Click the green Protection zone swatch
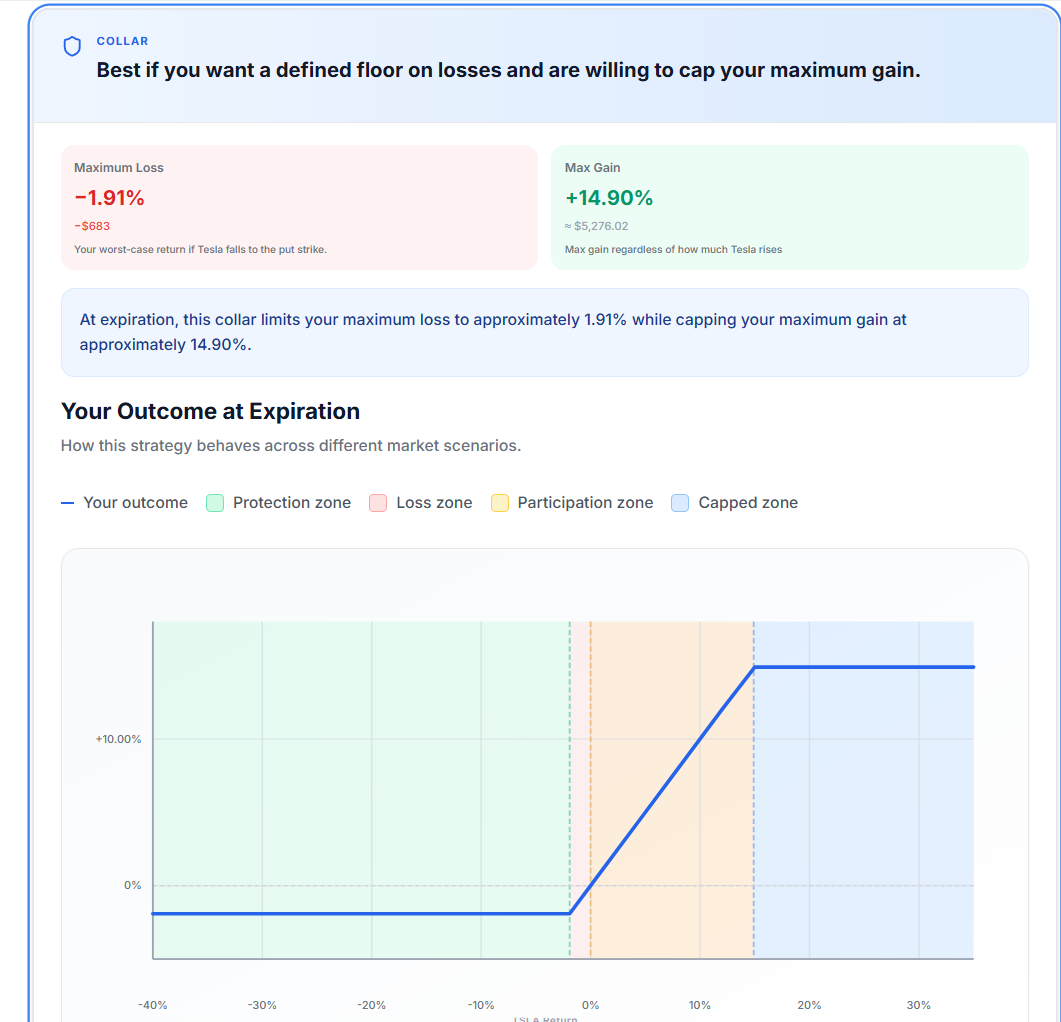 [215, 503]
